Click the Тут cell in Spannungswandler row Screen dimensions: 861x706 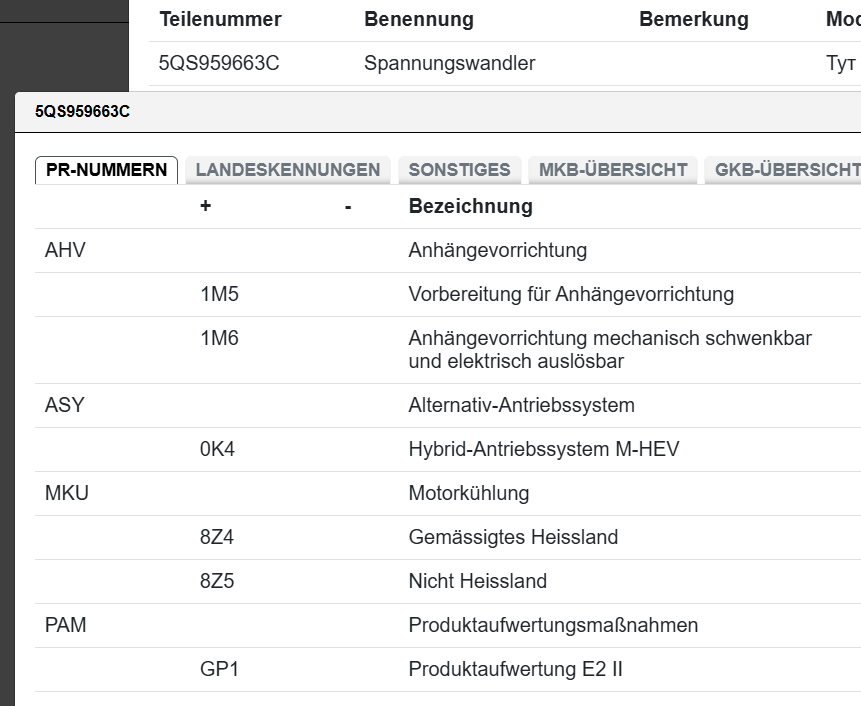coord(842,63)
